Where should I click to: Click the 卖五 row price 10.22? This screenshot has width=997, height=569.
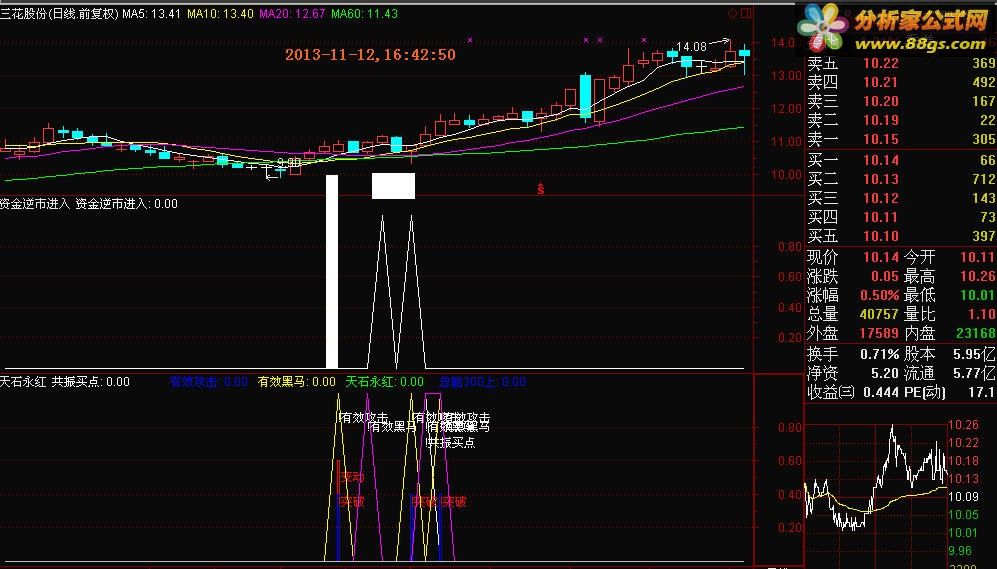point(881,63)
